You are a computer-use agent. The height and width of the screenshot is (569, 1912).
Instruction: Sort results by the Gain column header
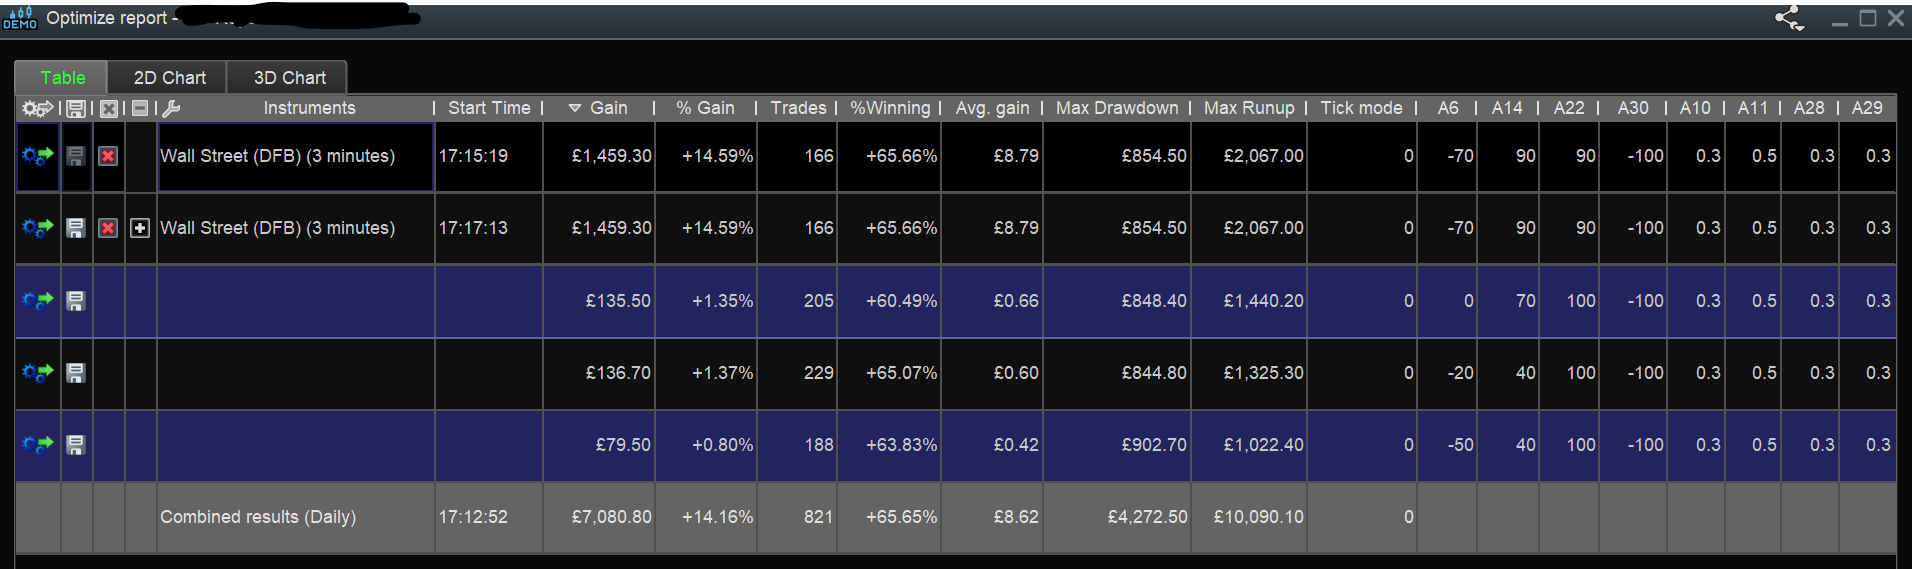click(x=607, y=108)
